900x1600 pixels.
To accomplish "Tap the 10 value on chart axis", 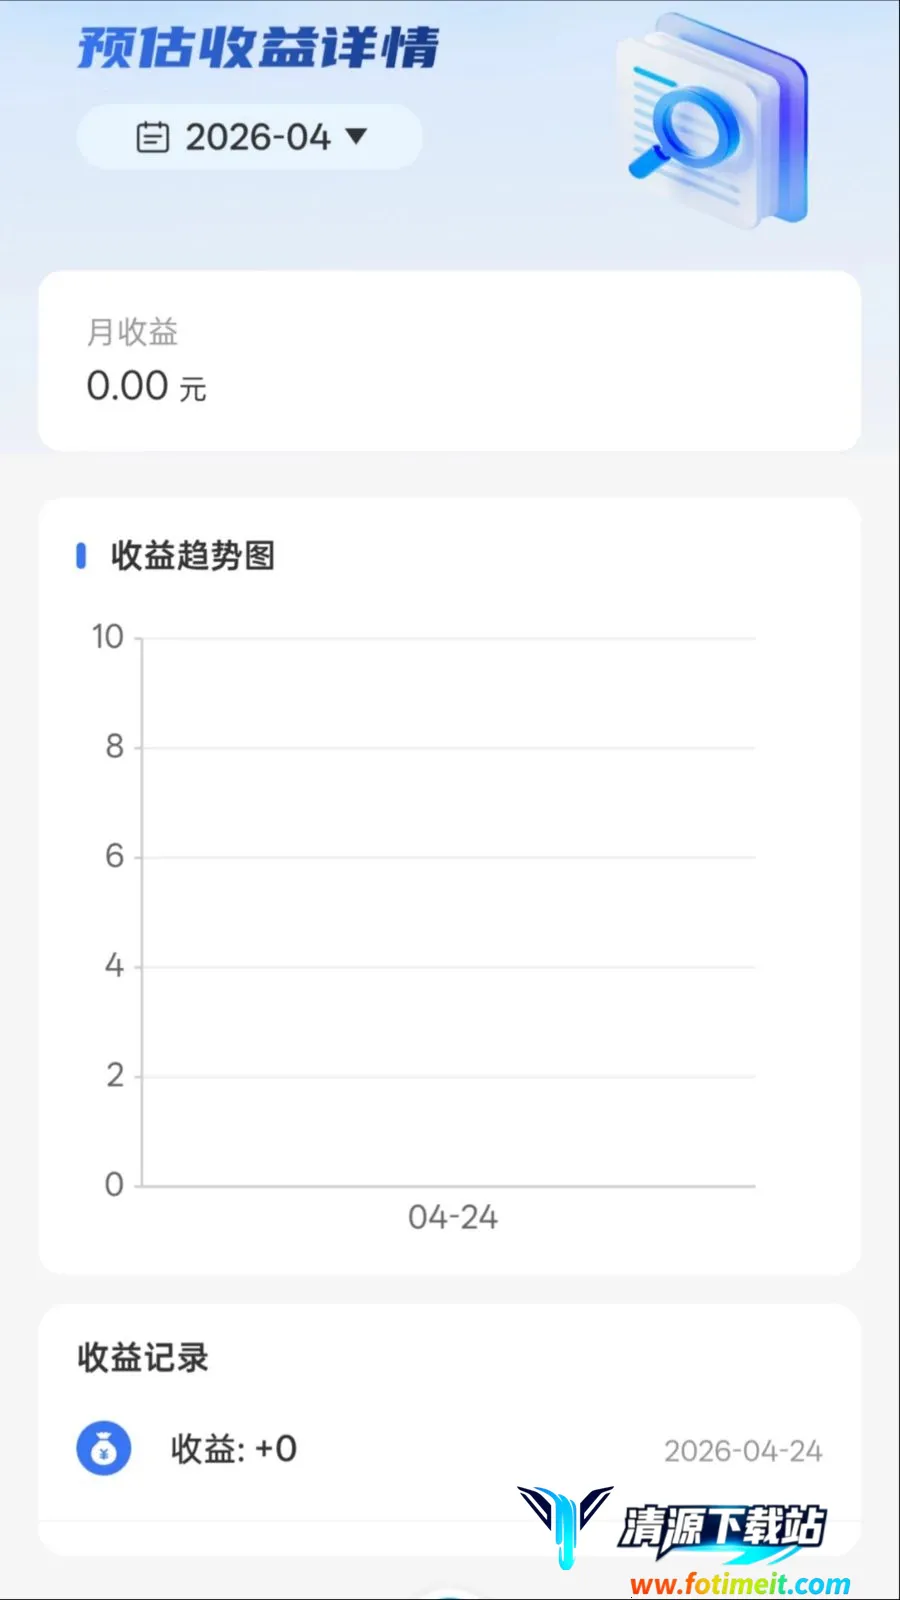I will click(x=107, y=637).
